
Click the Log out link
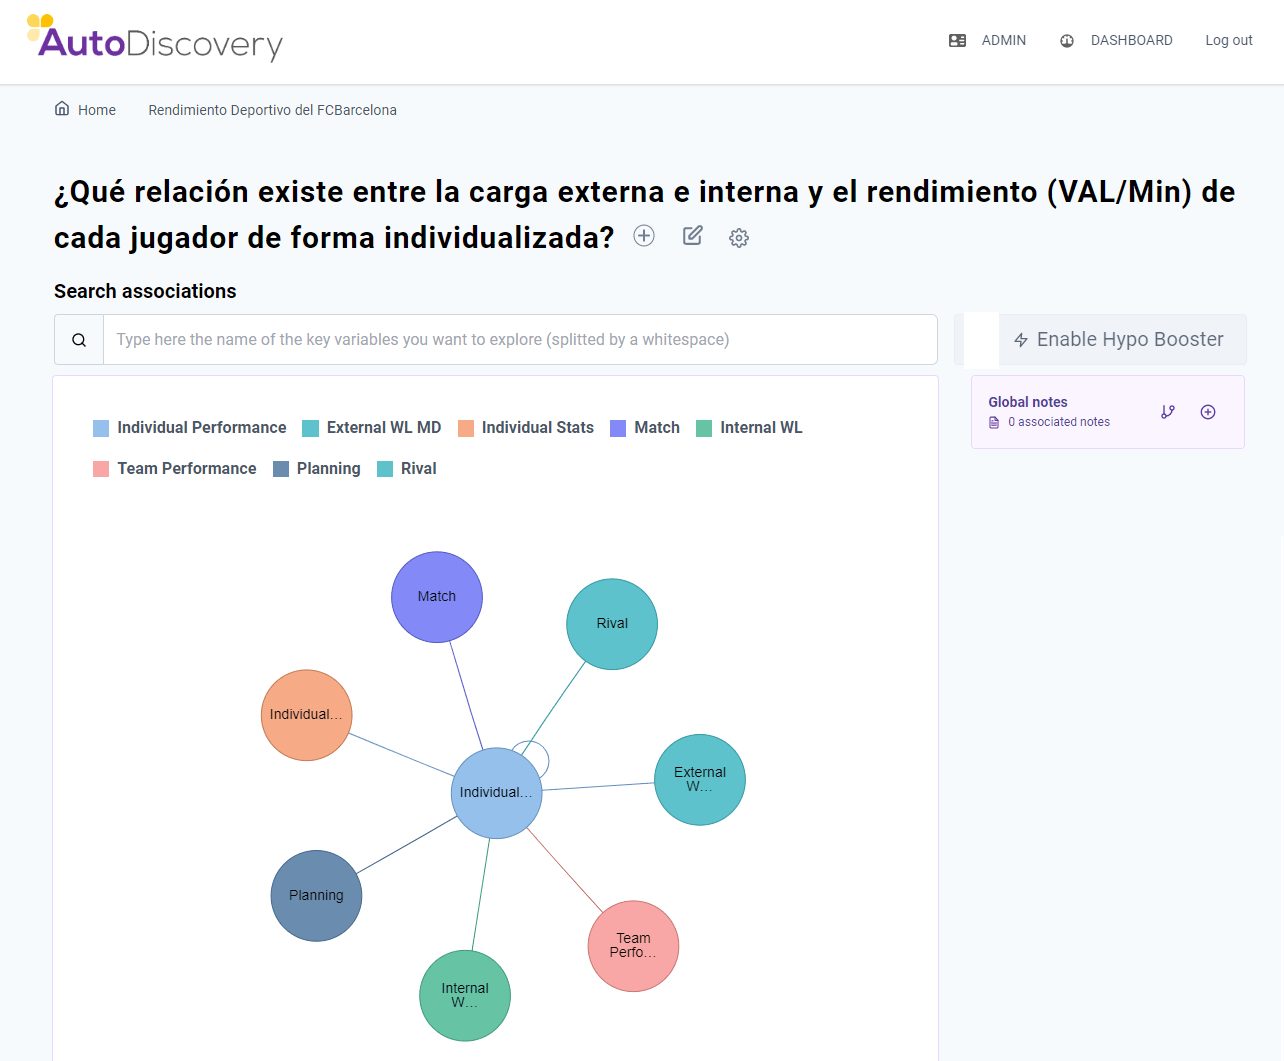(1228, 40)
